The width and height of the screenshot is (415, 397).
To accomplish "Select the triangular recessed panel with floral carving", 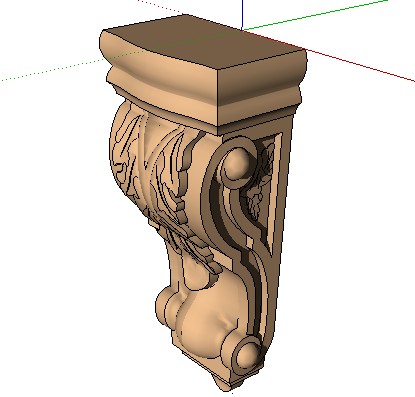I will click(x=265, y=187).
